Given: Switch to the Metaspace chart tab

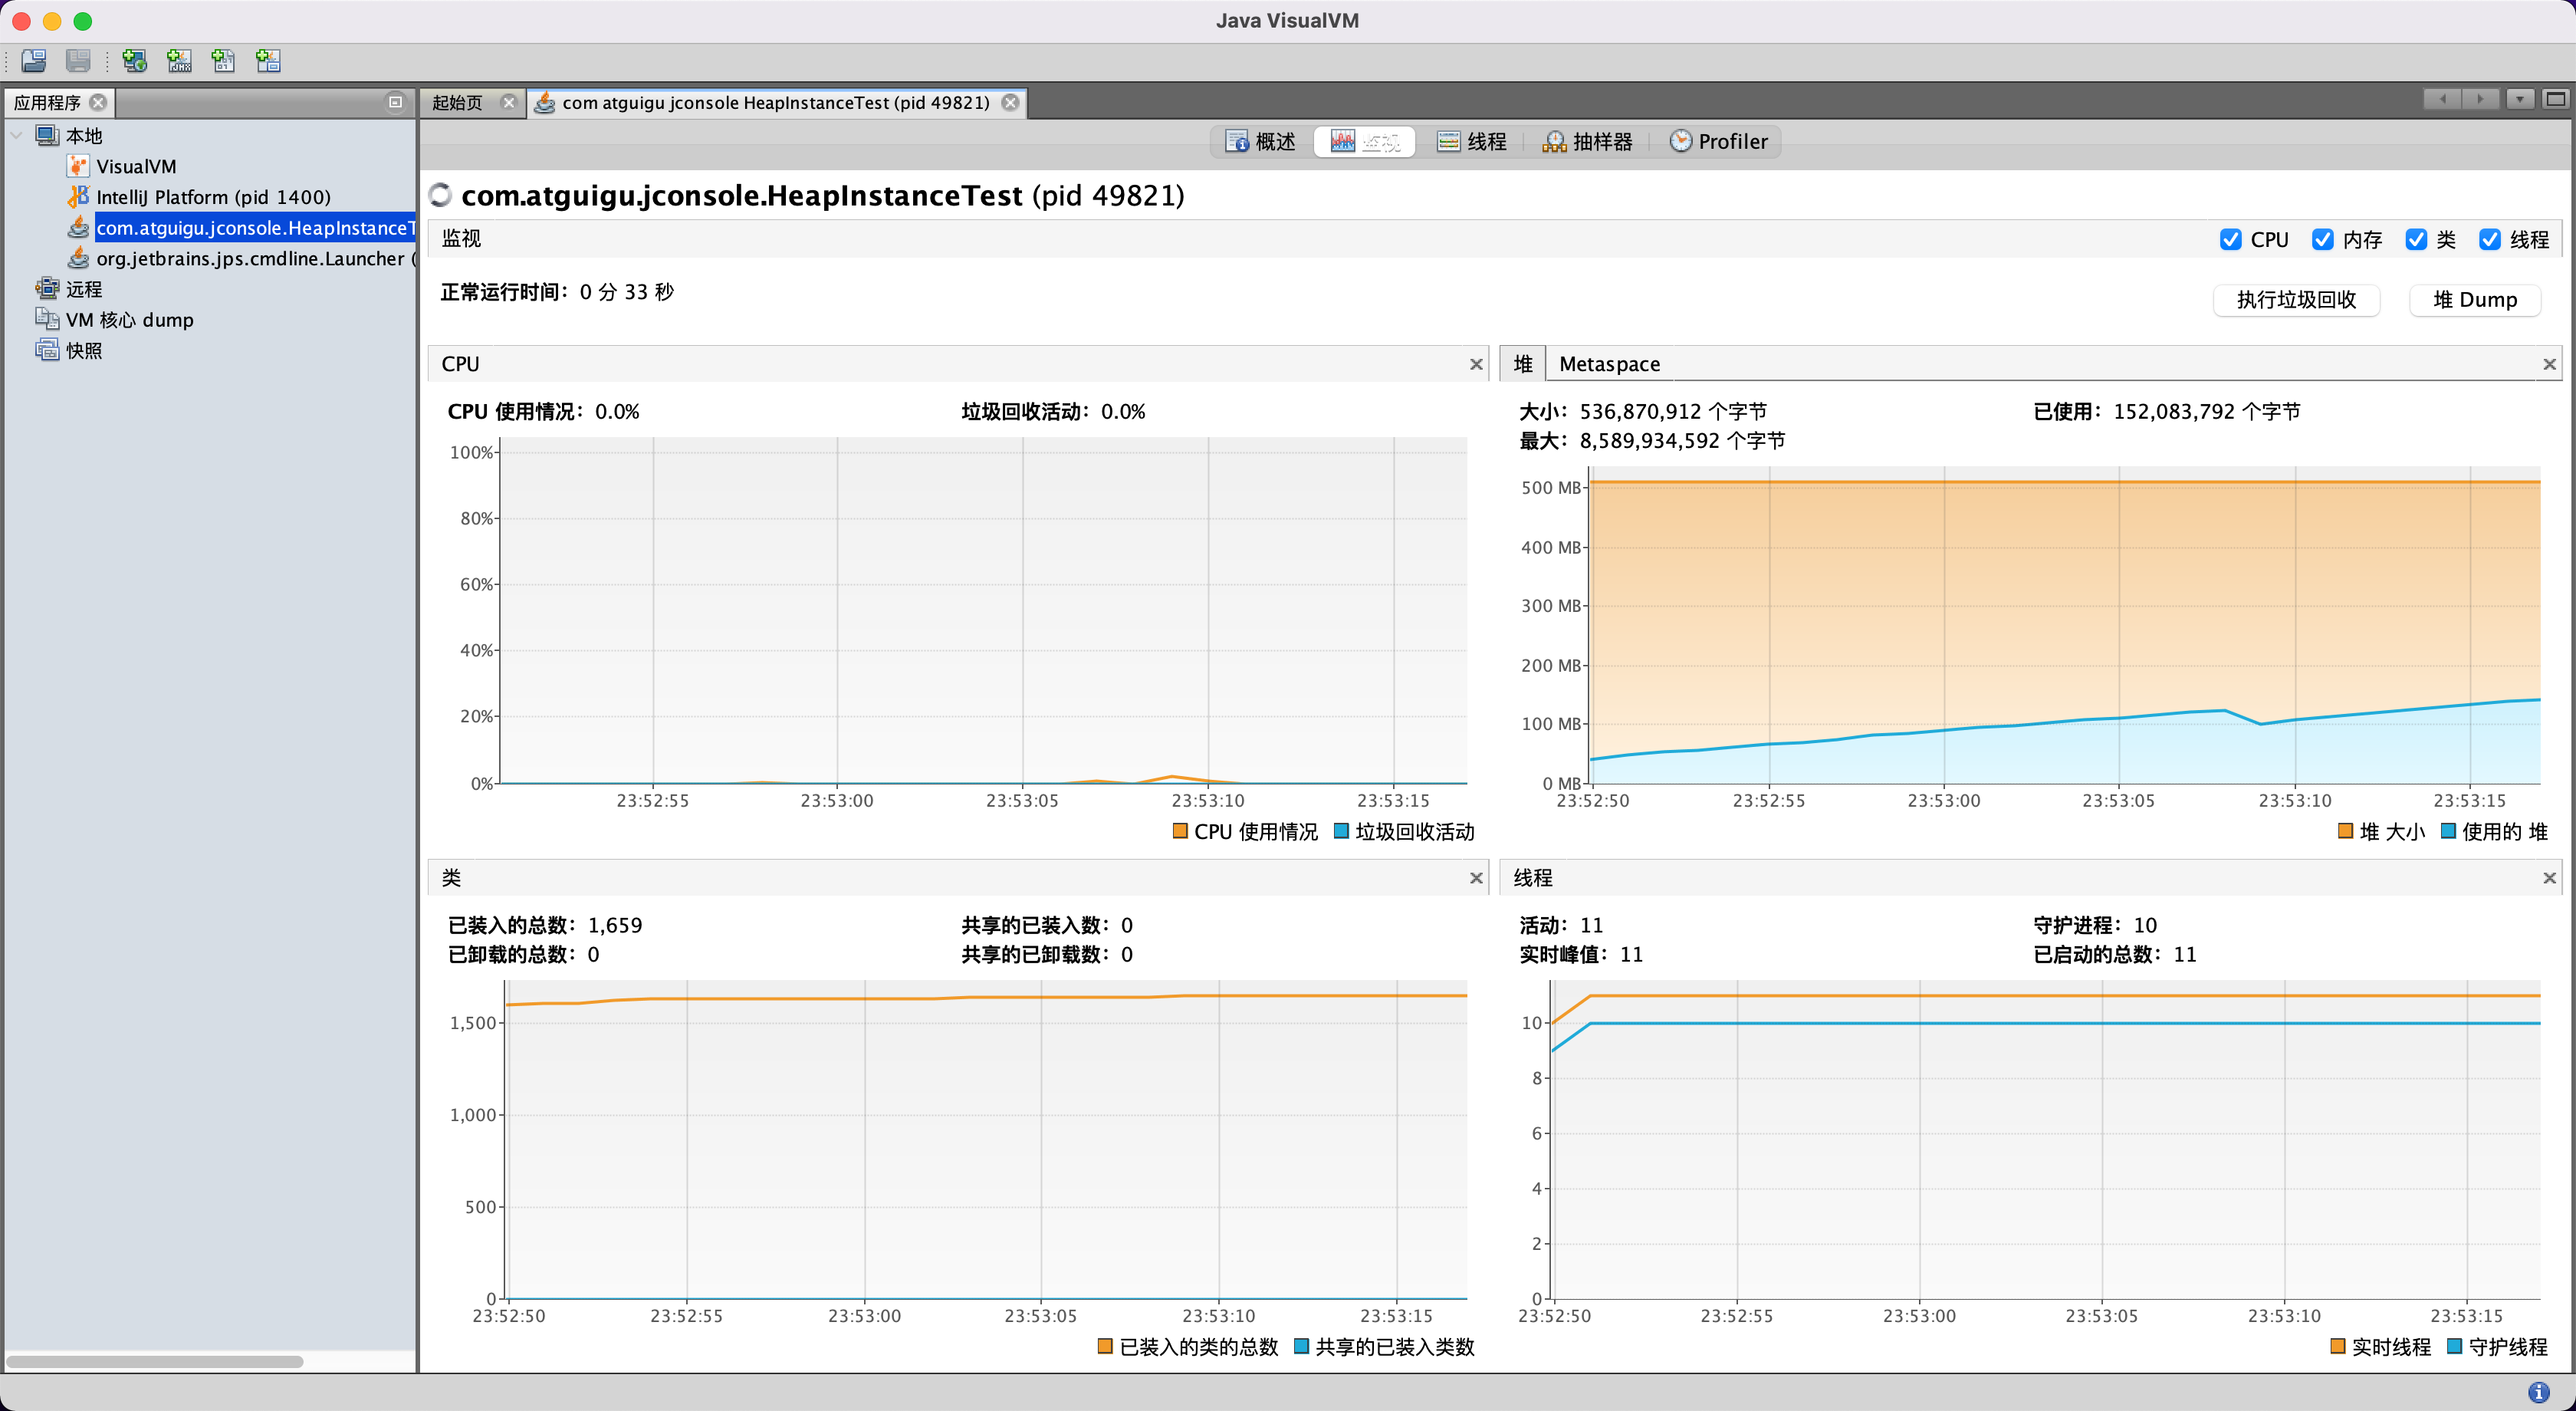Looking at the screenshot, I should click(1609, 364).
